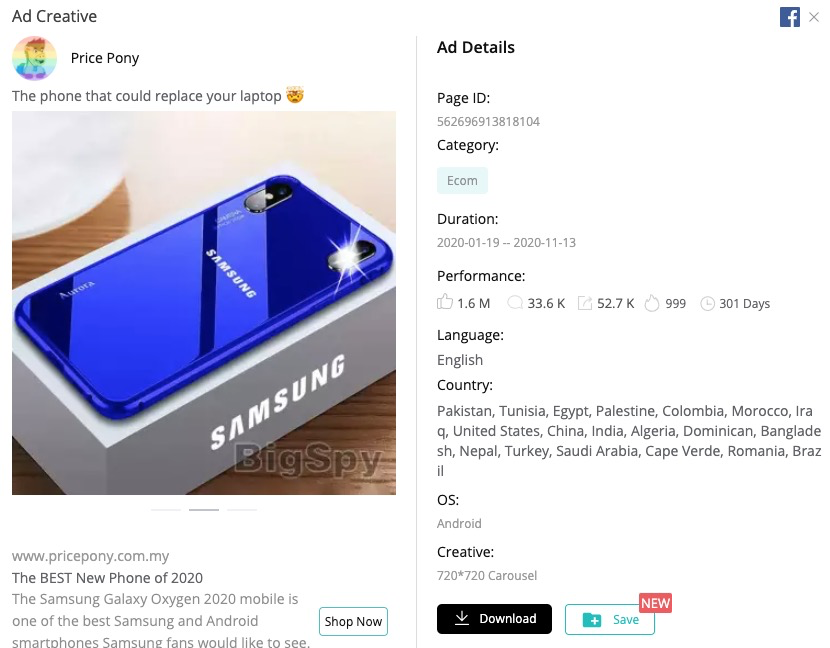Click the Price Pony avatar
The image size is (830, 648).
[x=34, y=58]
